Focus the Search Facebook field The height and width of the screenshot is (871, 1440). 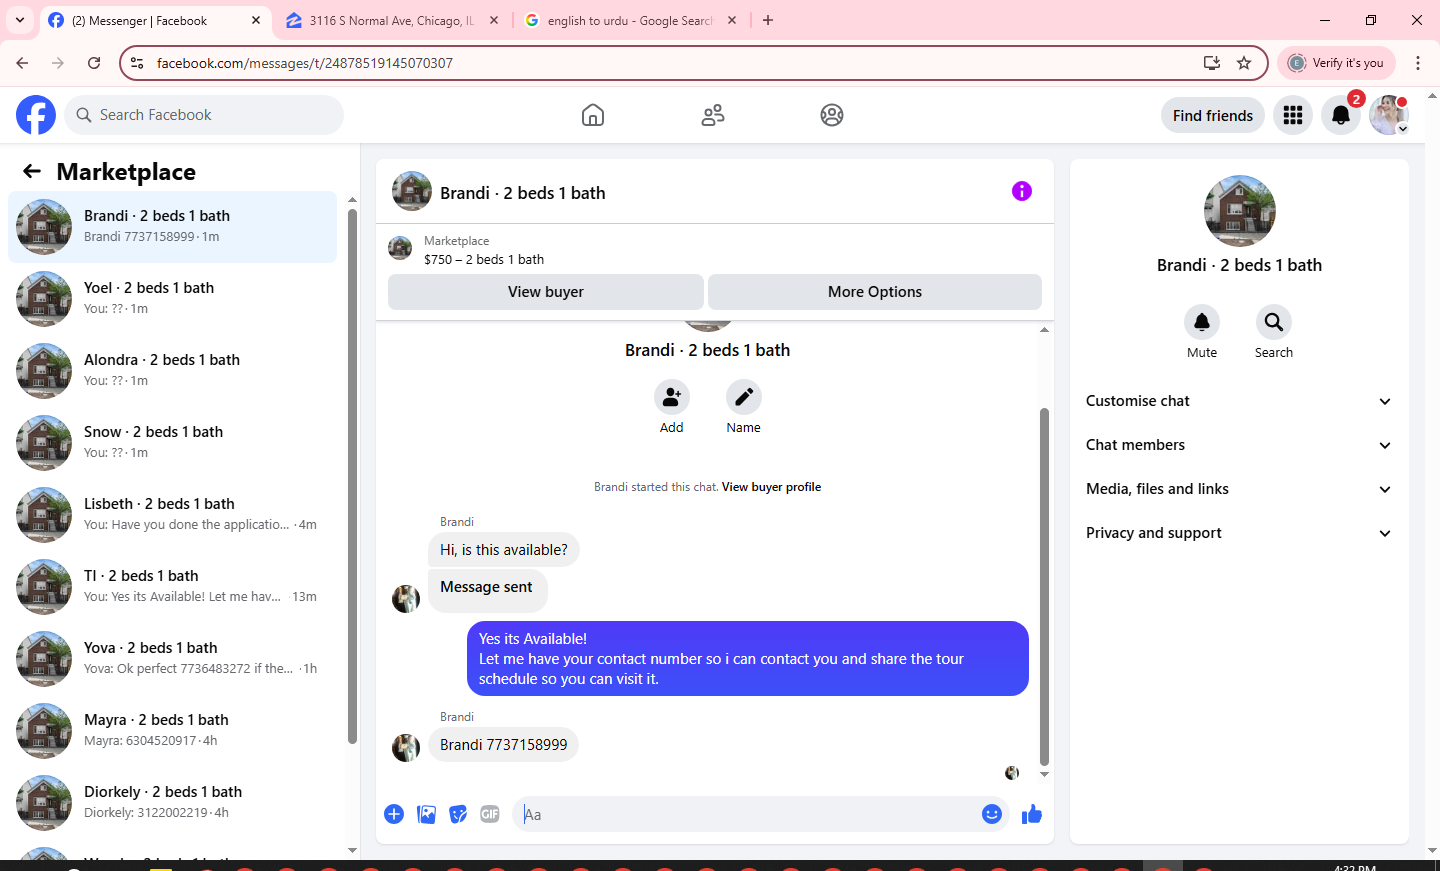tap(204, 115)
